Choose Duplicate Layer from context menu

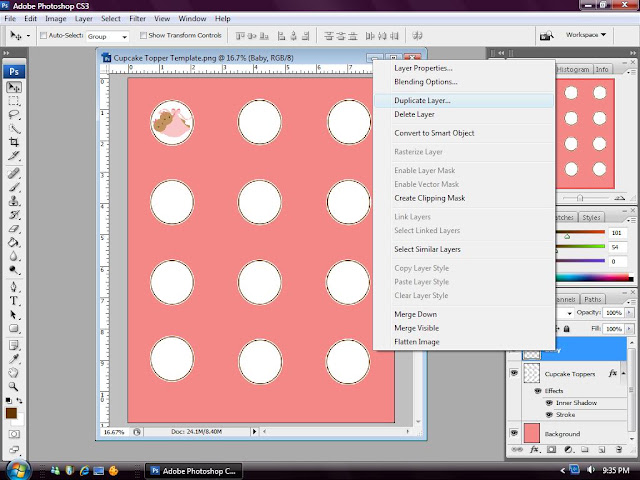(464, 100)
